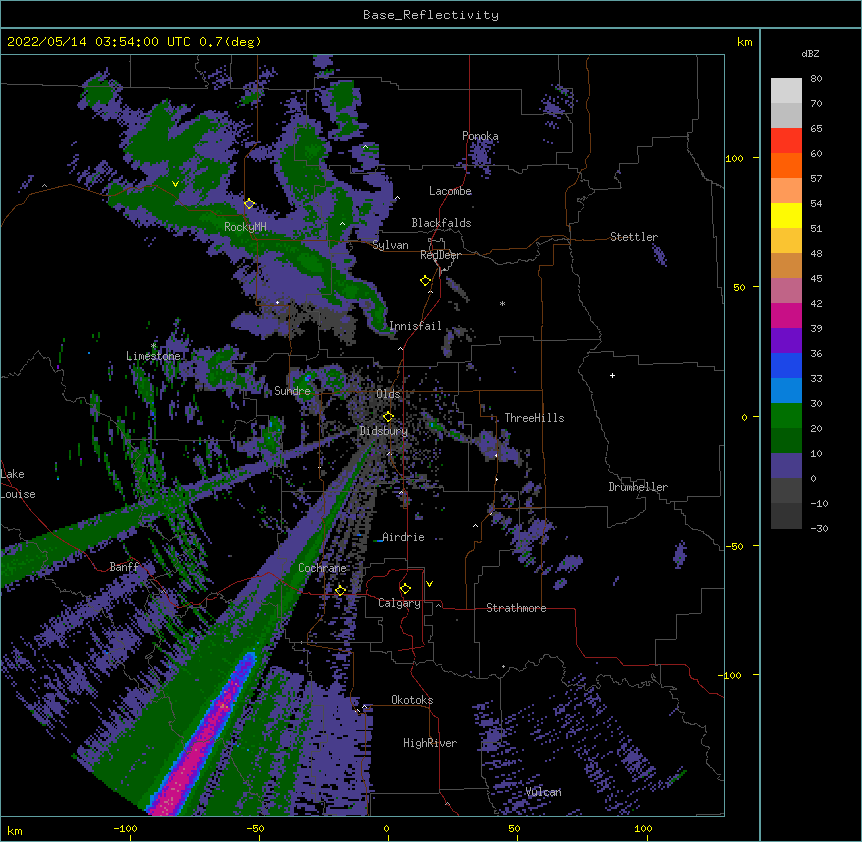This screenshot has width=862, height=842.
Task: Click the RockyMH label
Action: (245, 227)
